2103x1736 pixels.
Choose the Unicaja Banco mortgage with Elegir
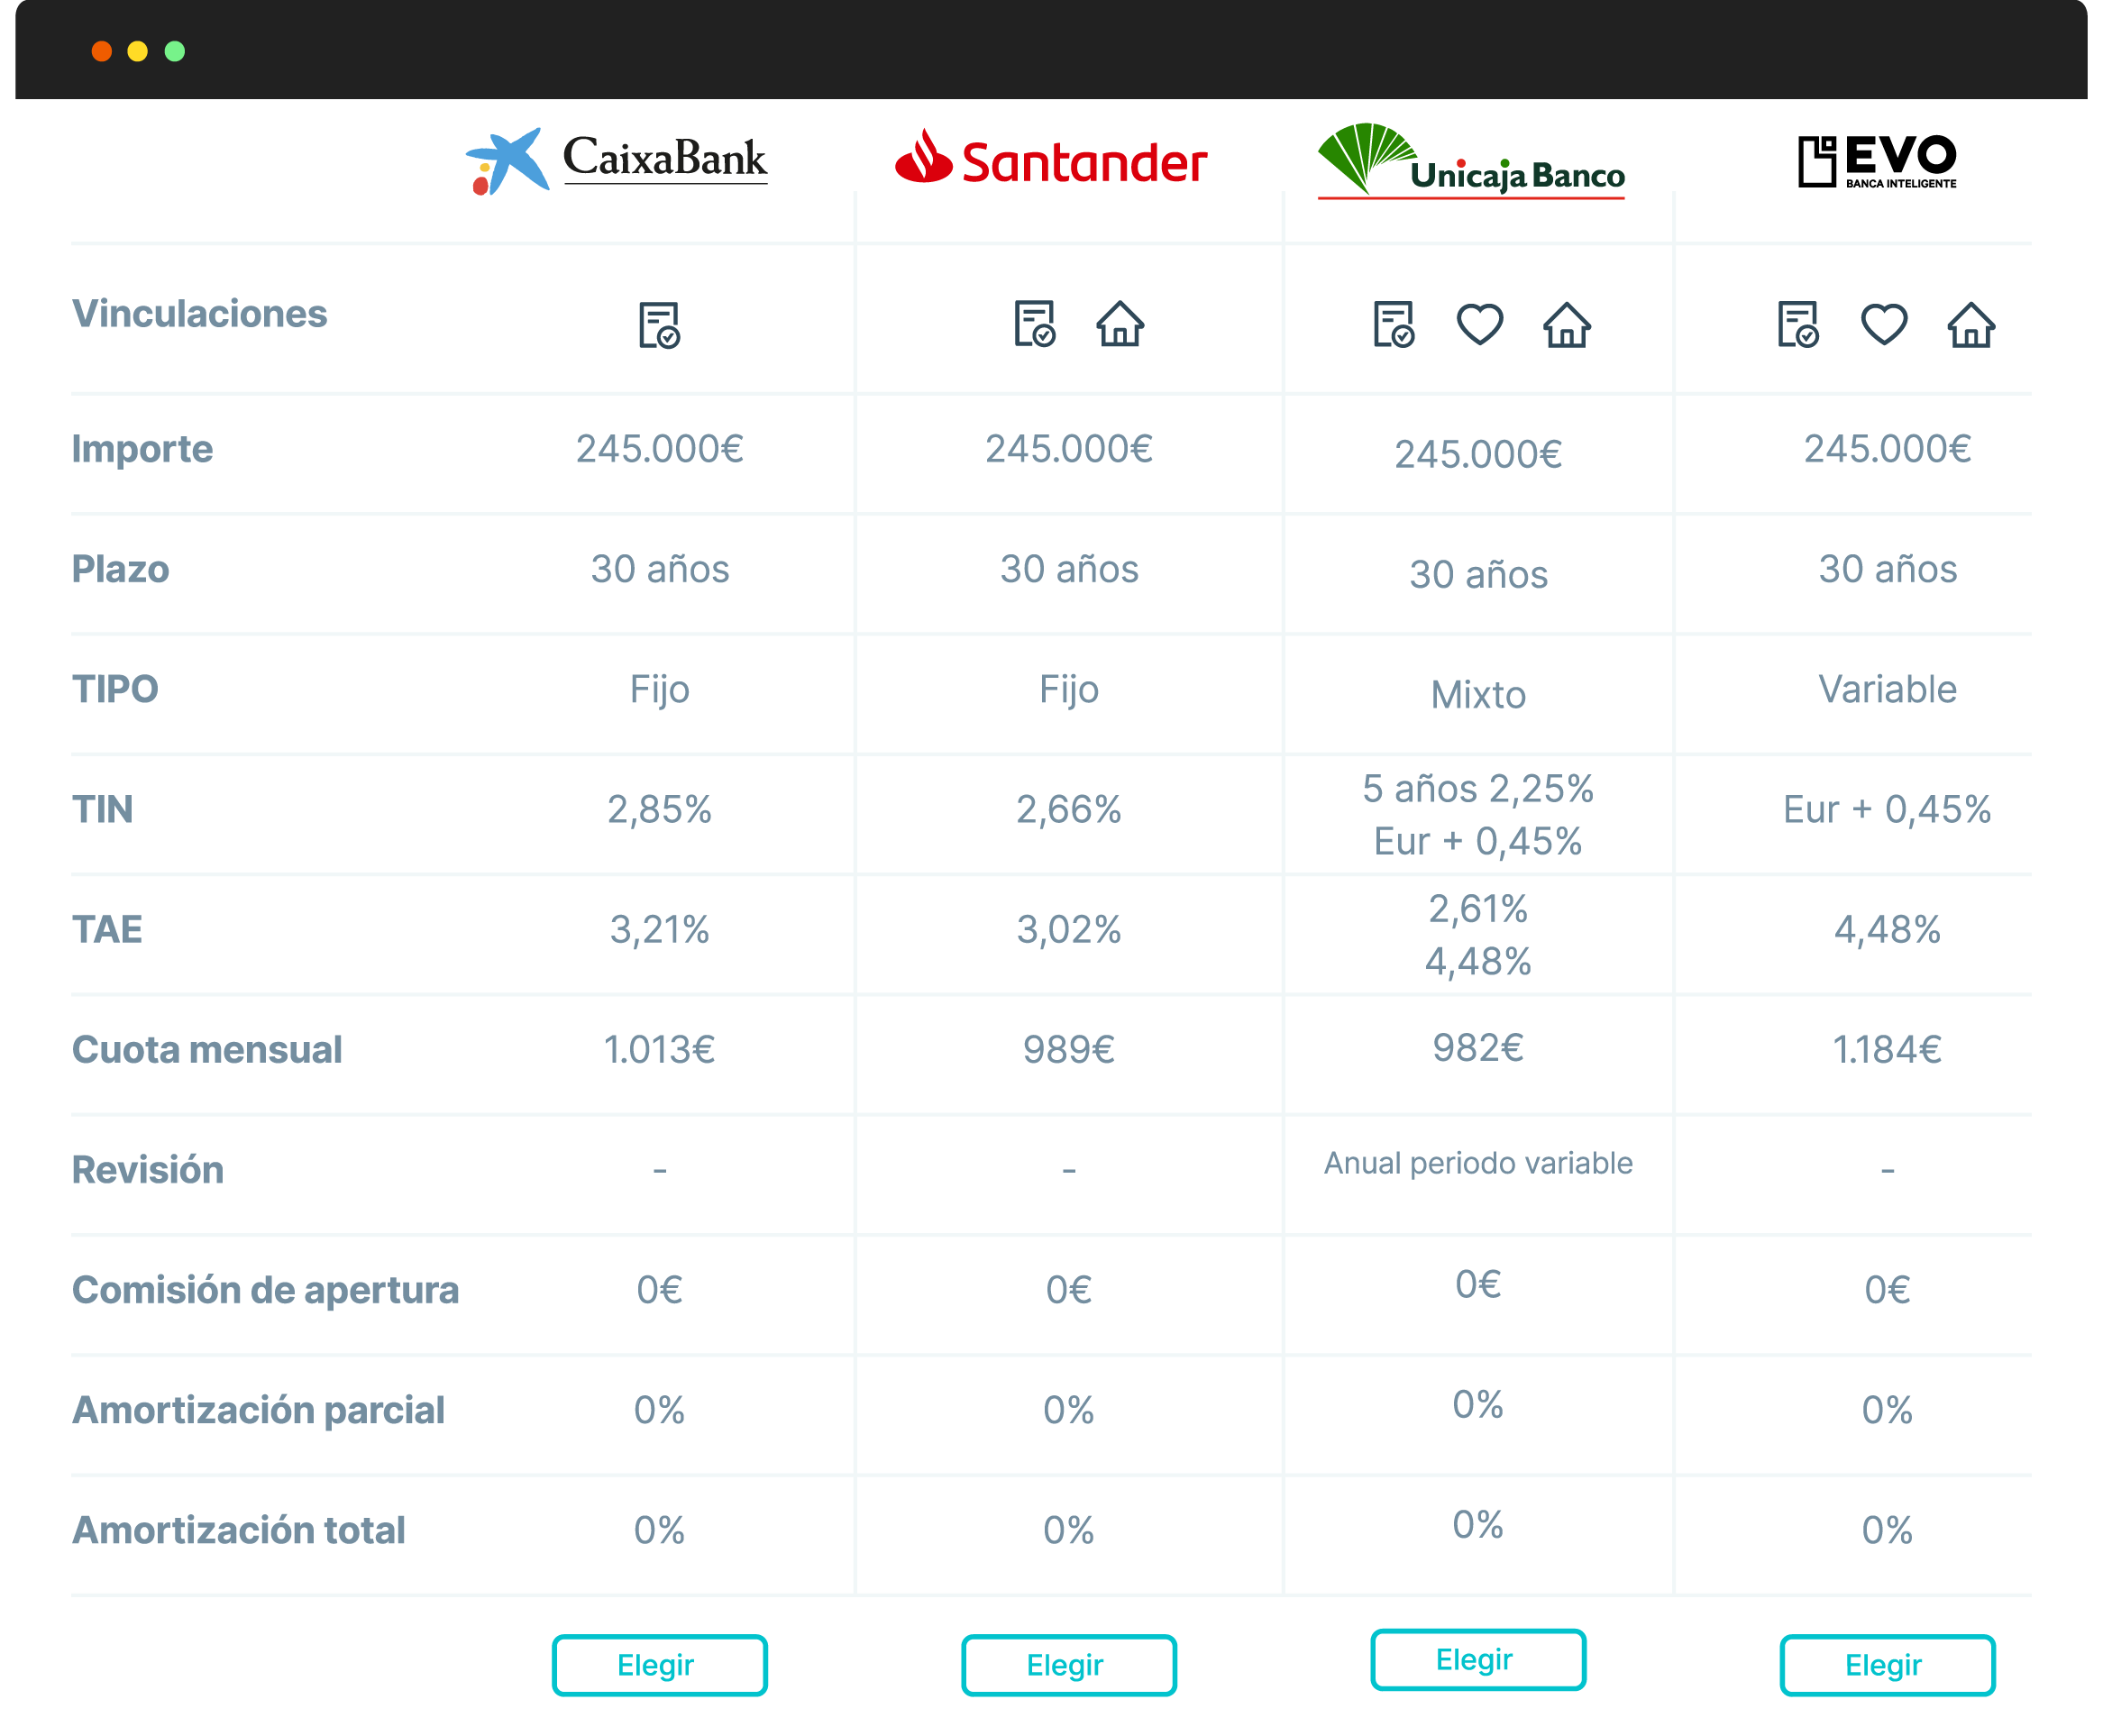1477,1659
